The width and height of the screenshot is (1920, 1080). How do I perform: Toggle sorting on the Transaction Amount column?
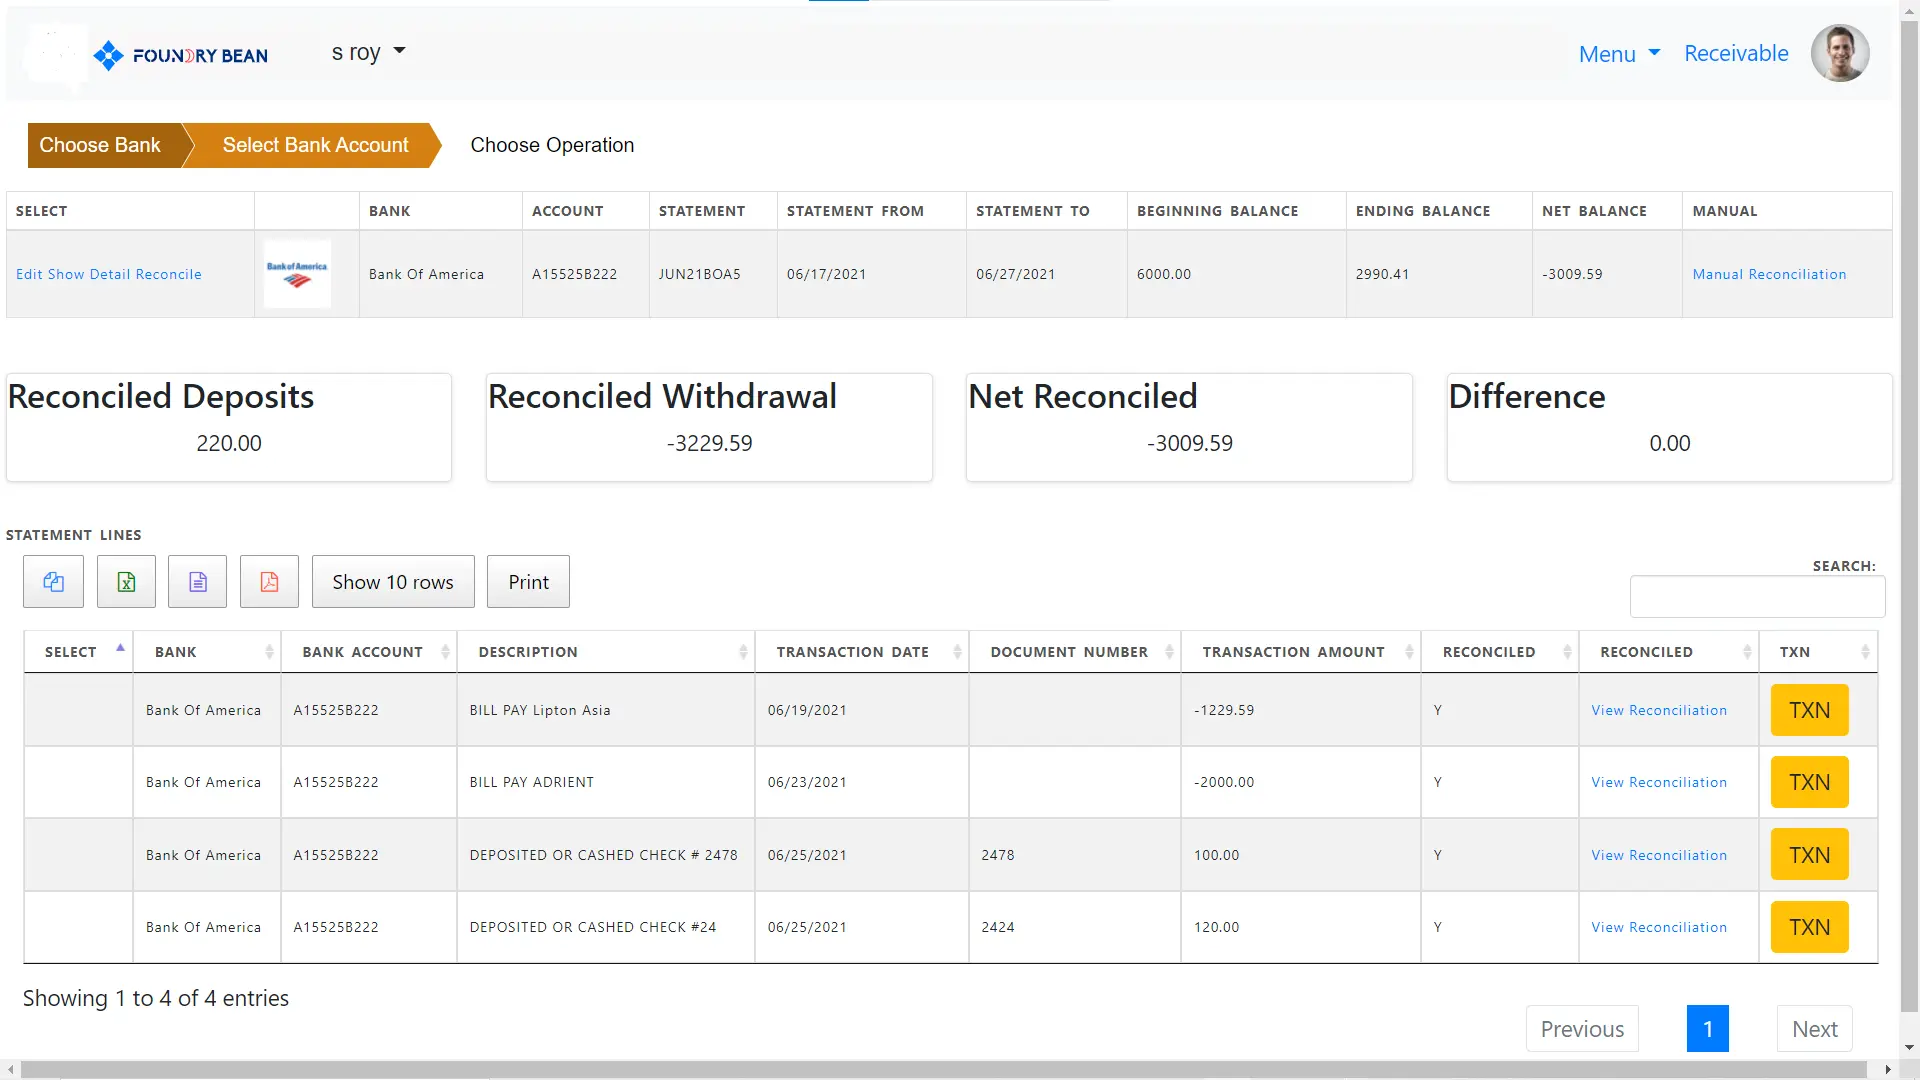1294,651
